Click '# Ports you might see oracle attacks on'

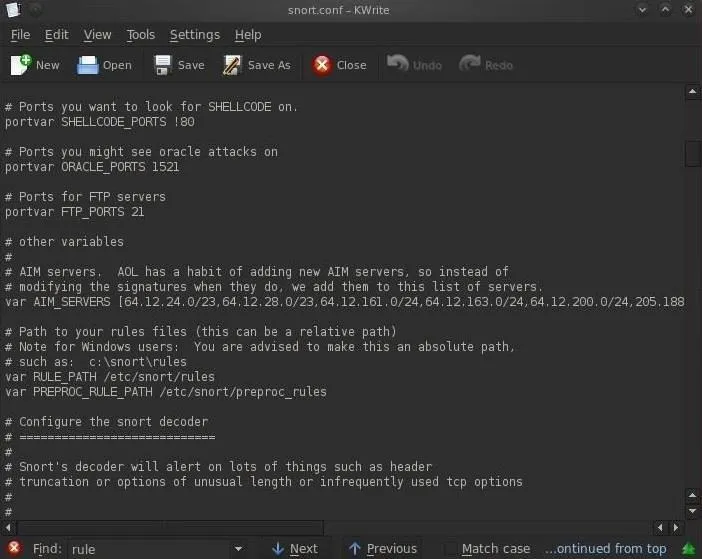[x=141, y=152]
